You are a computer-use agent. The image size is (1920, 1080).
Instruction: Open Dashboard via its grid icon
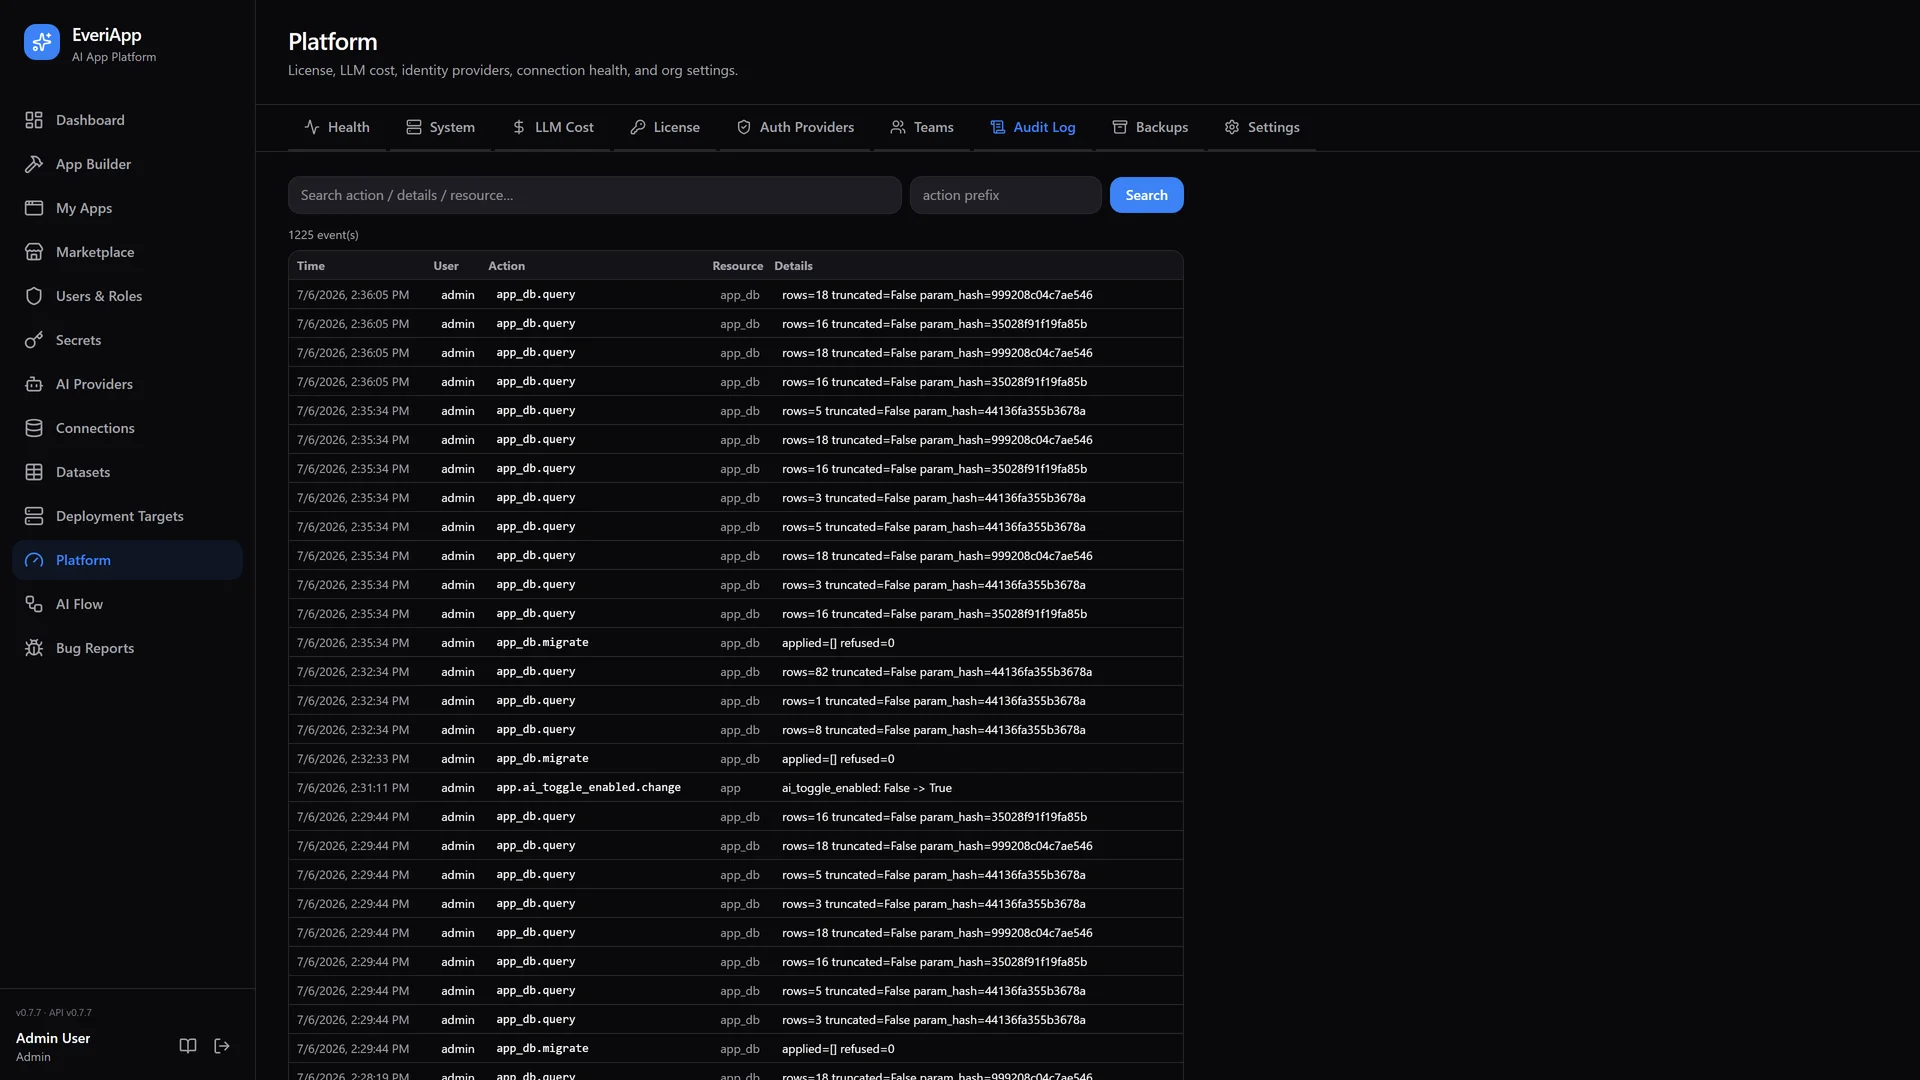[34, 120]
